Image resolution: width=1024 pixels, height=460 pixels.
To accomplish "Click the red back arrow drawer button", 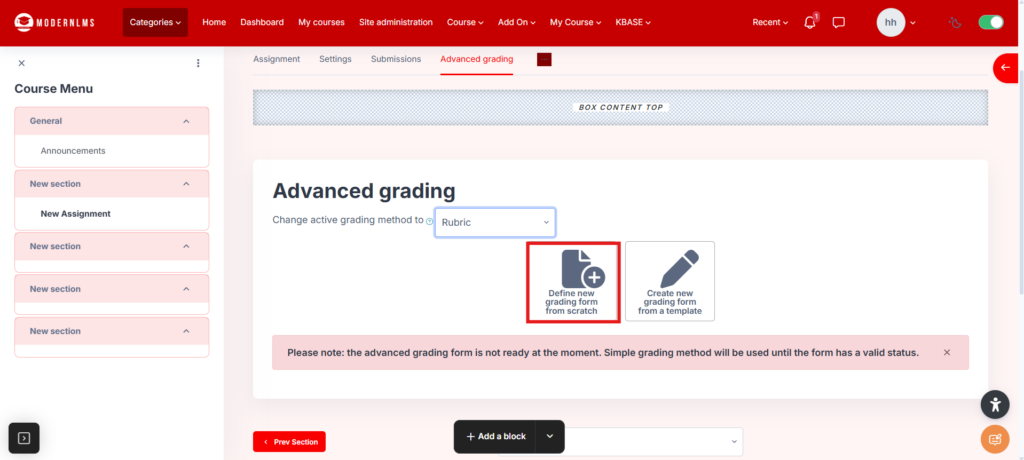I will click(1006, 68).
